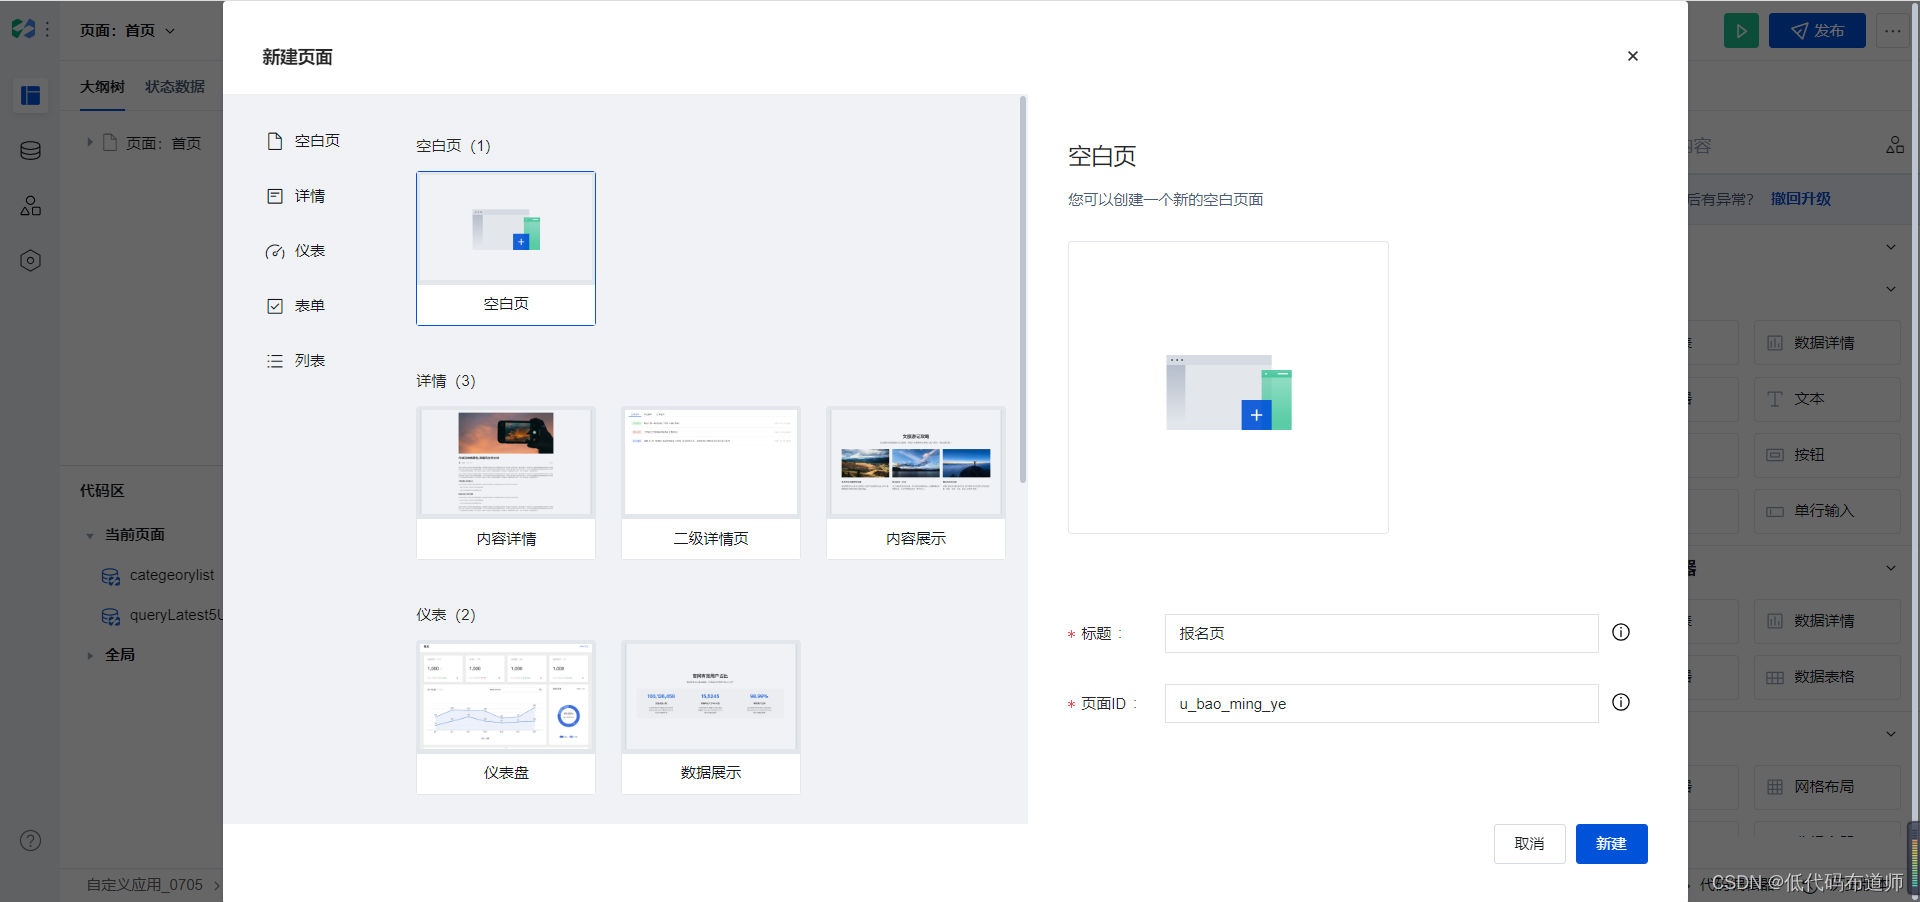This screenshot has width=1920, height=902.
Task: Choose the 二级详情页 template
Action: pos(711,483)
